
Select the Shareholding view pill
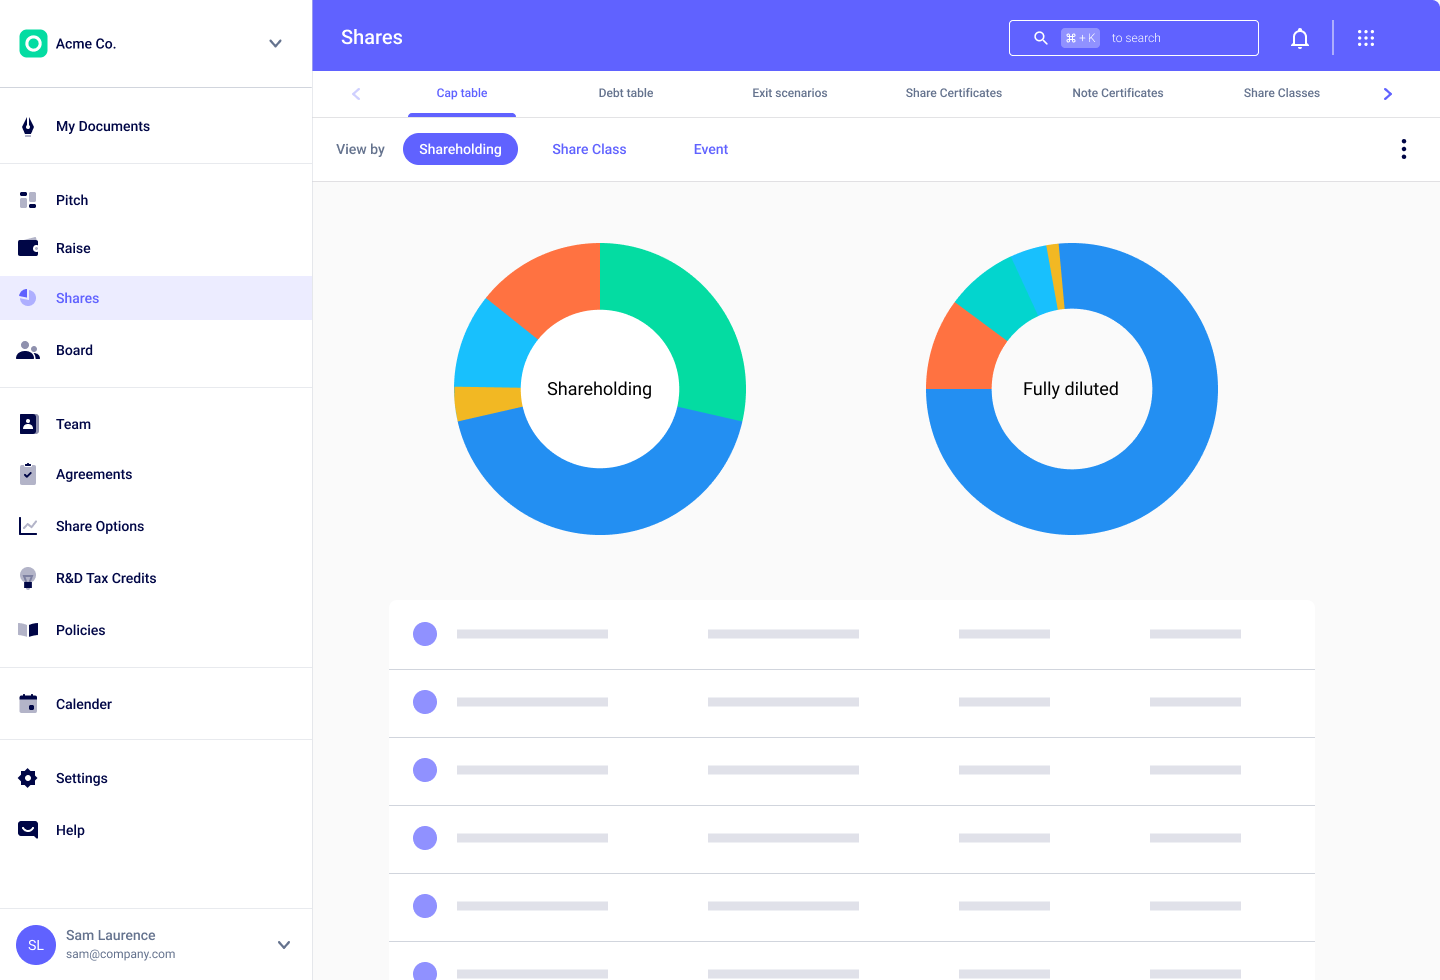460,149
